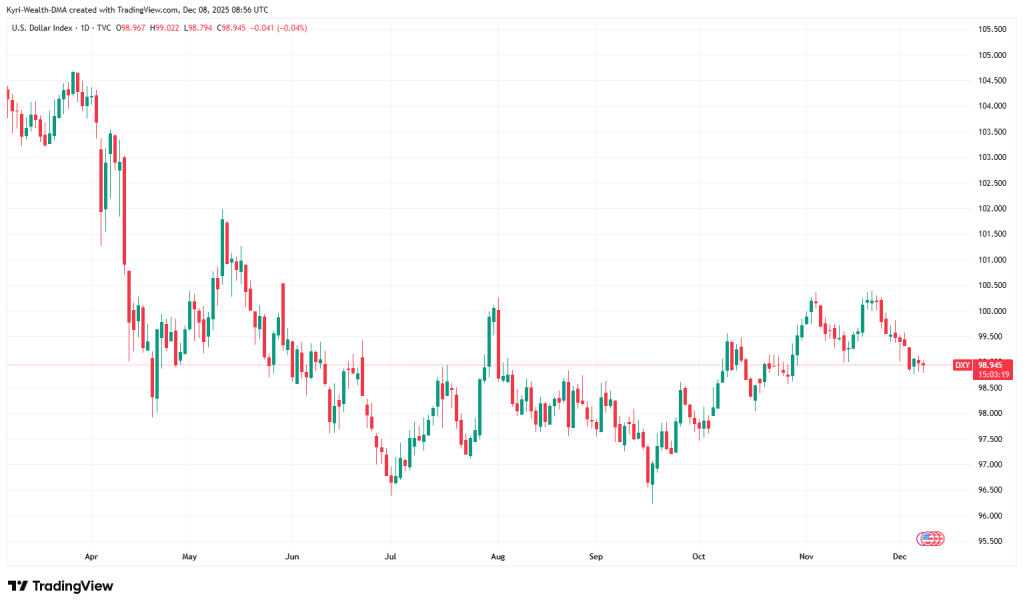This screenshot has width=1023, height=606.
Task: Jump to the Dec time axis label
Action: click(x=899, y=554)
